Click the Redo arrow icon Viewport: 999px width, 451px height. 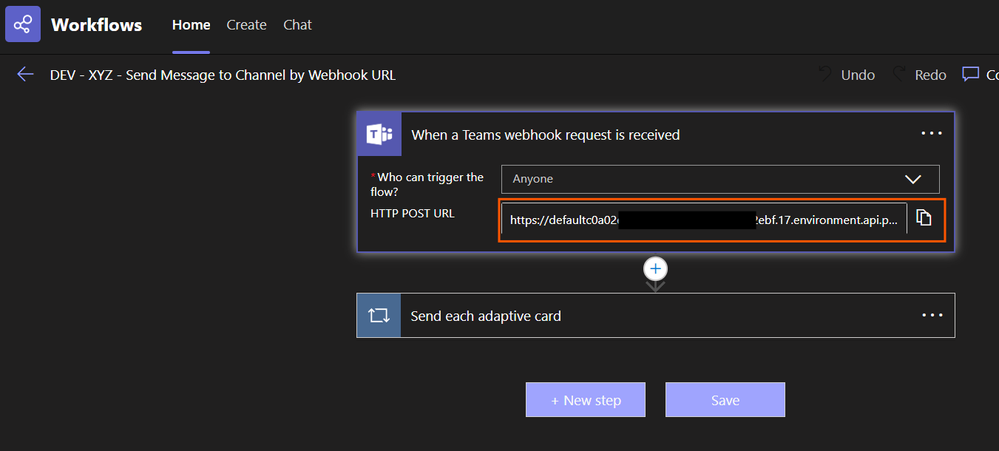pos(900,75)
